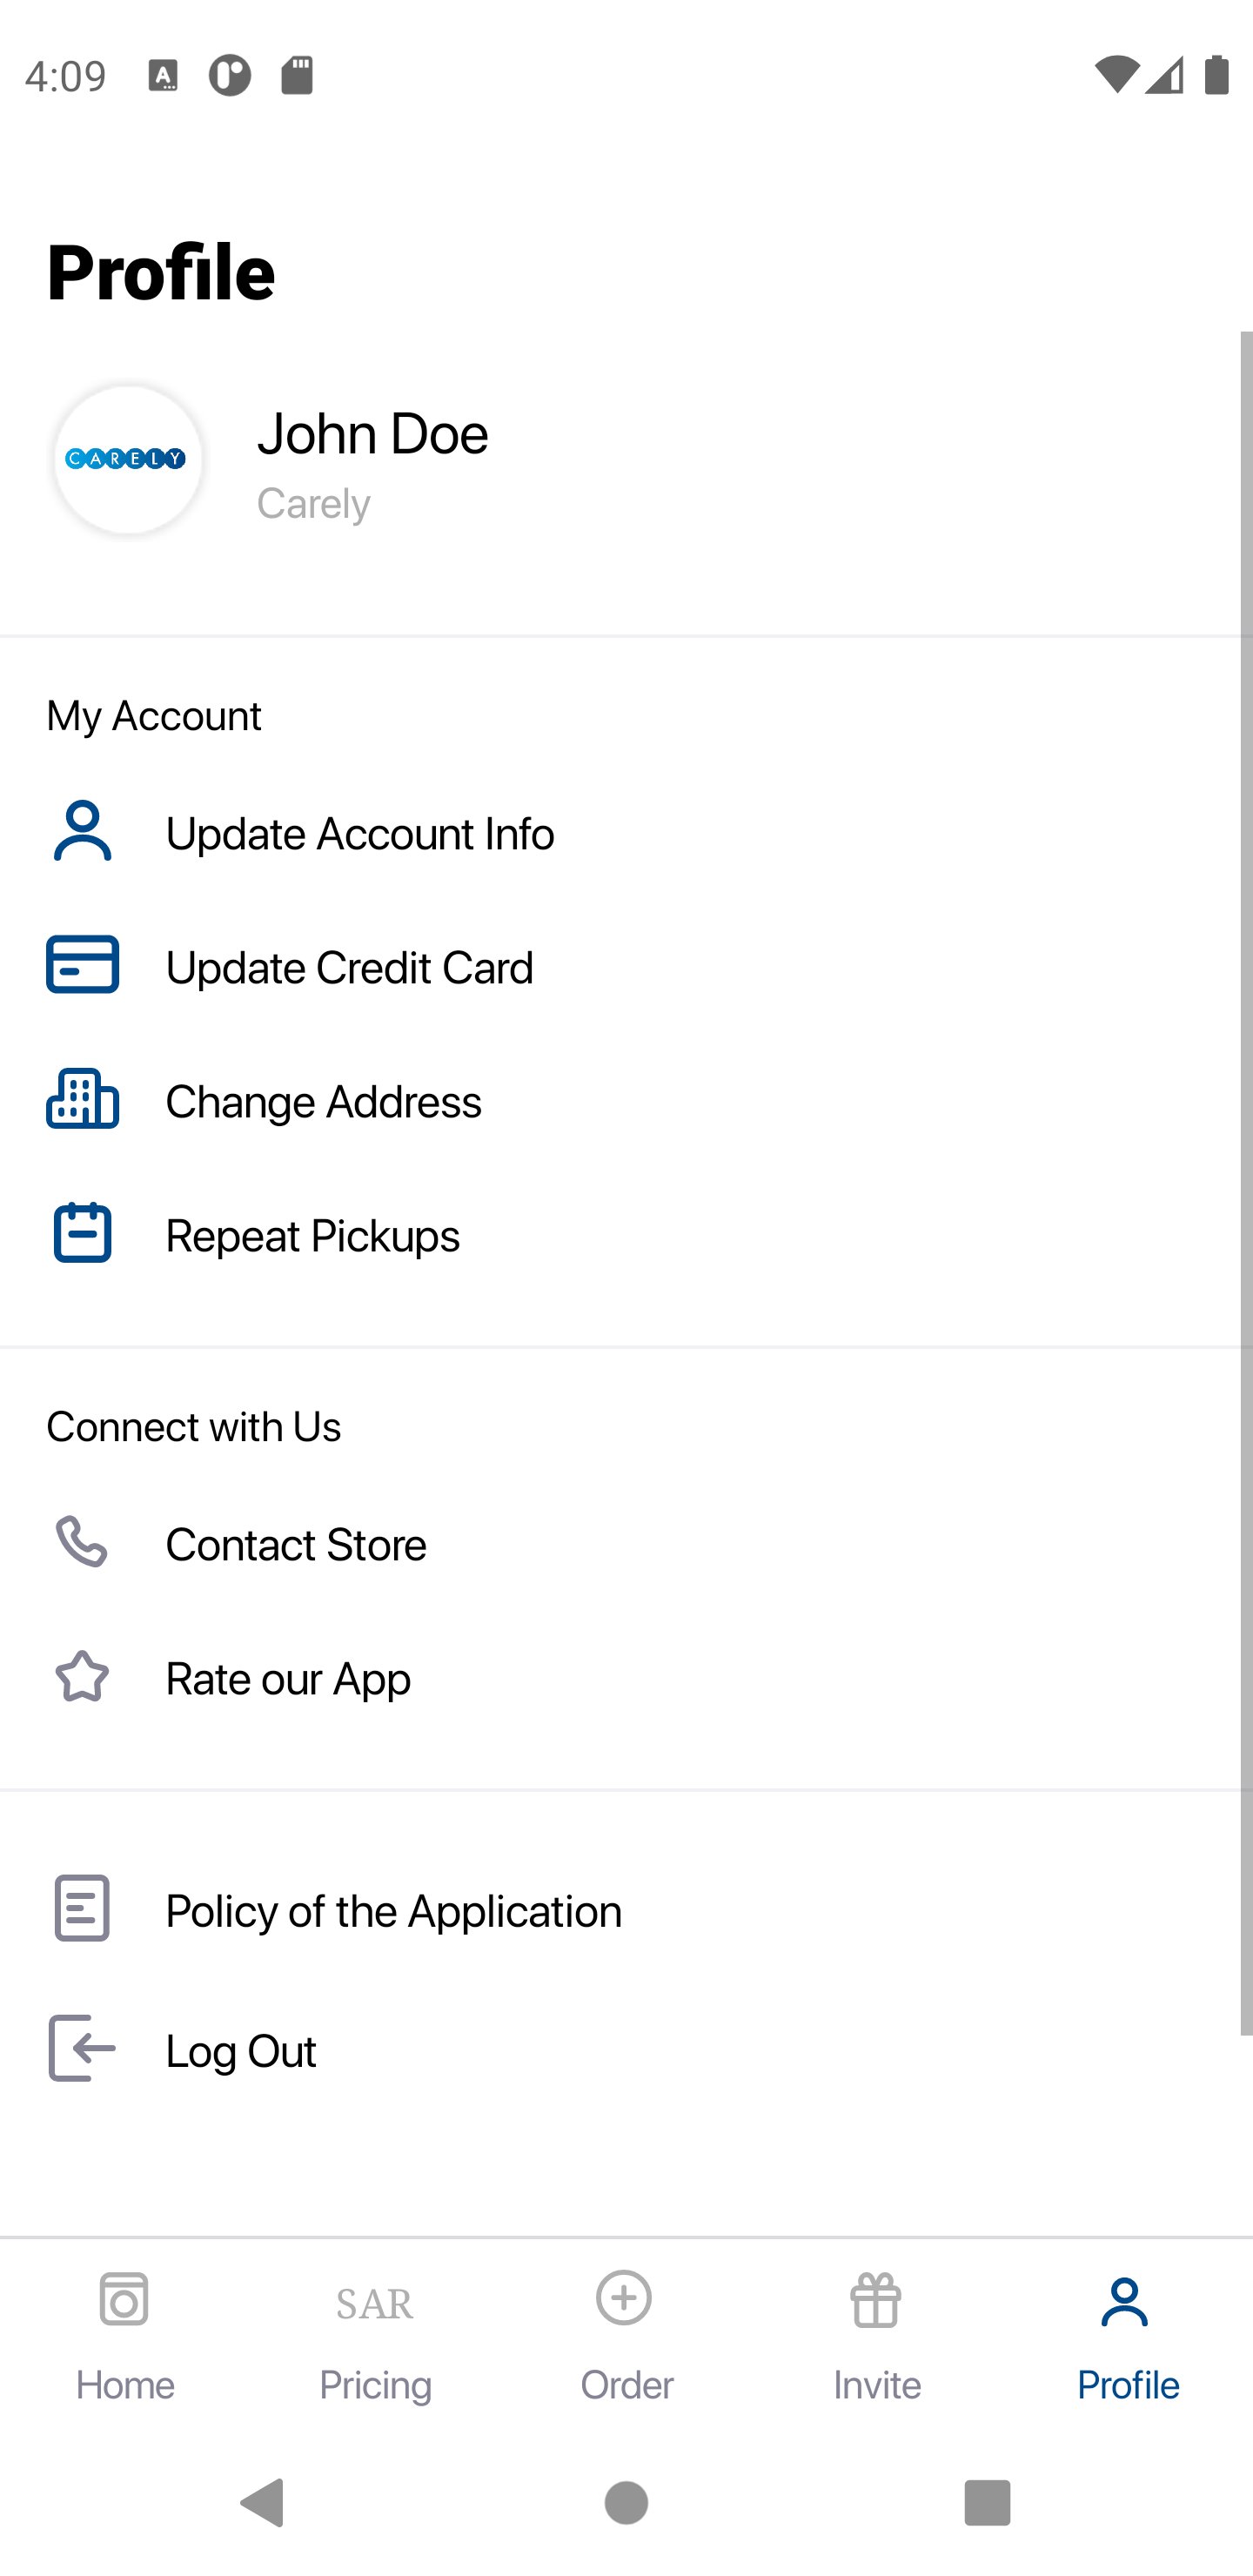Tap the credit card icon

point(82,965)
